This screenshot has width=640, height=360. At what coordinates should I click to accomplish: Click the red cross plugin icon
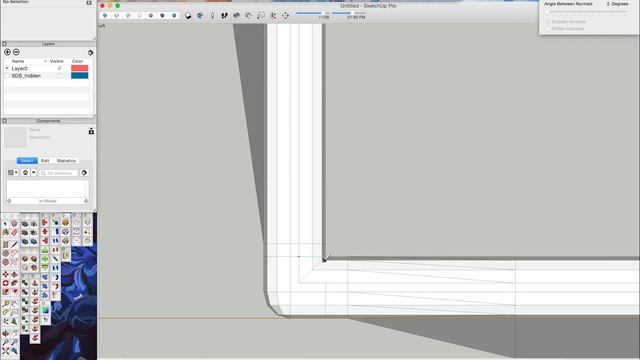45,231
